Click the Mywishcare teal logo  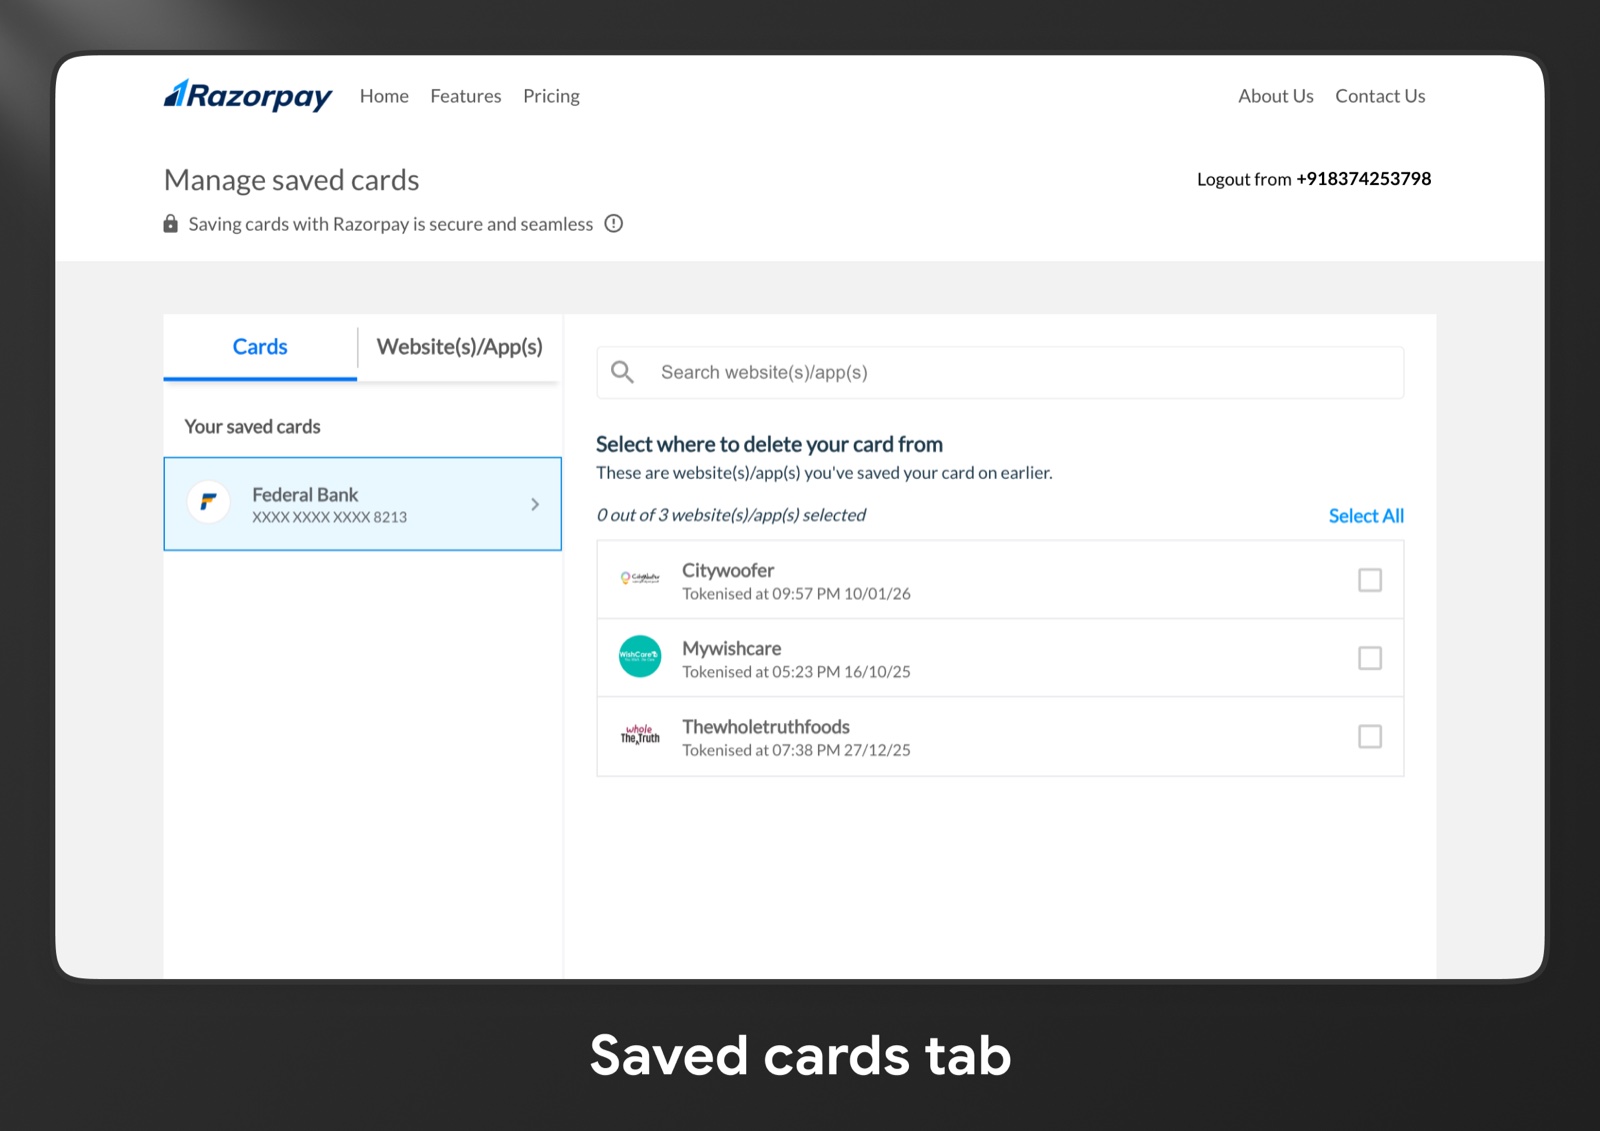click(x=640, y=657)
